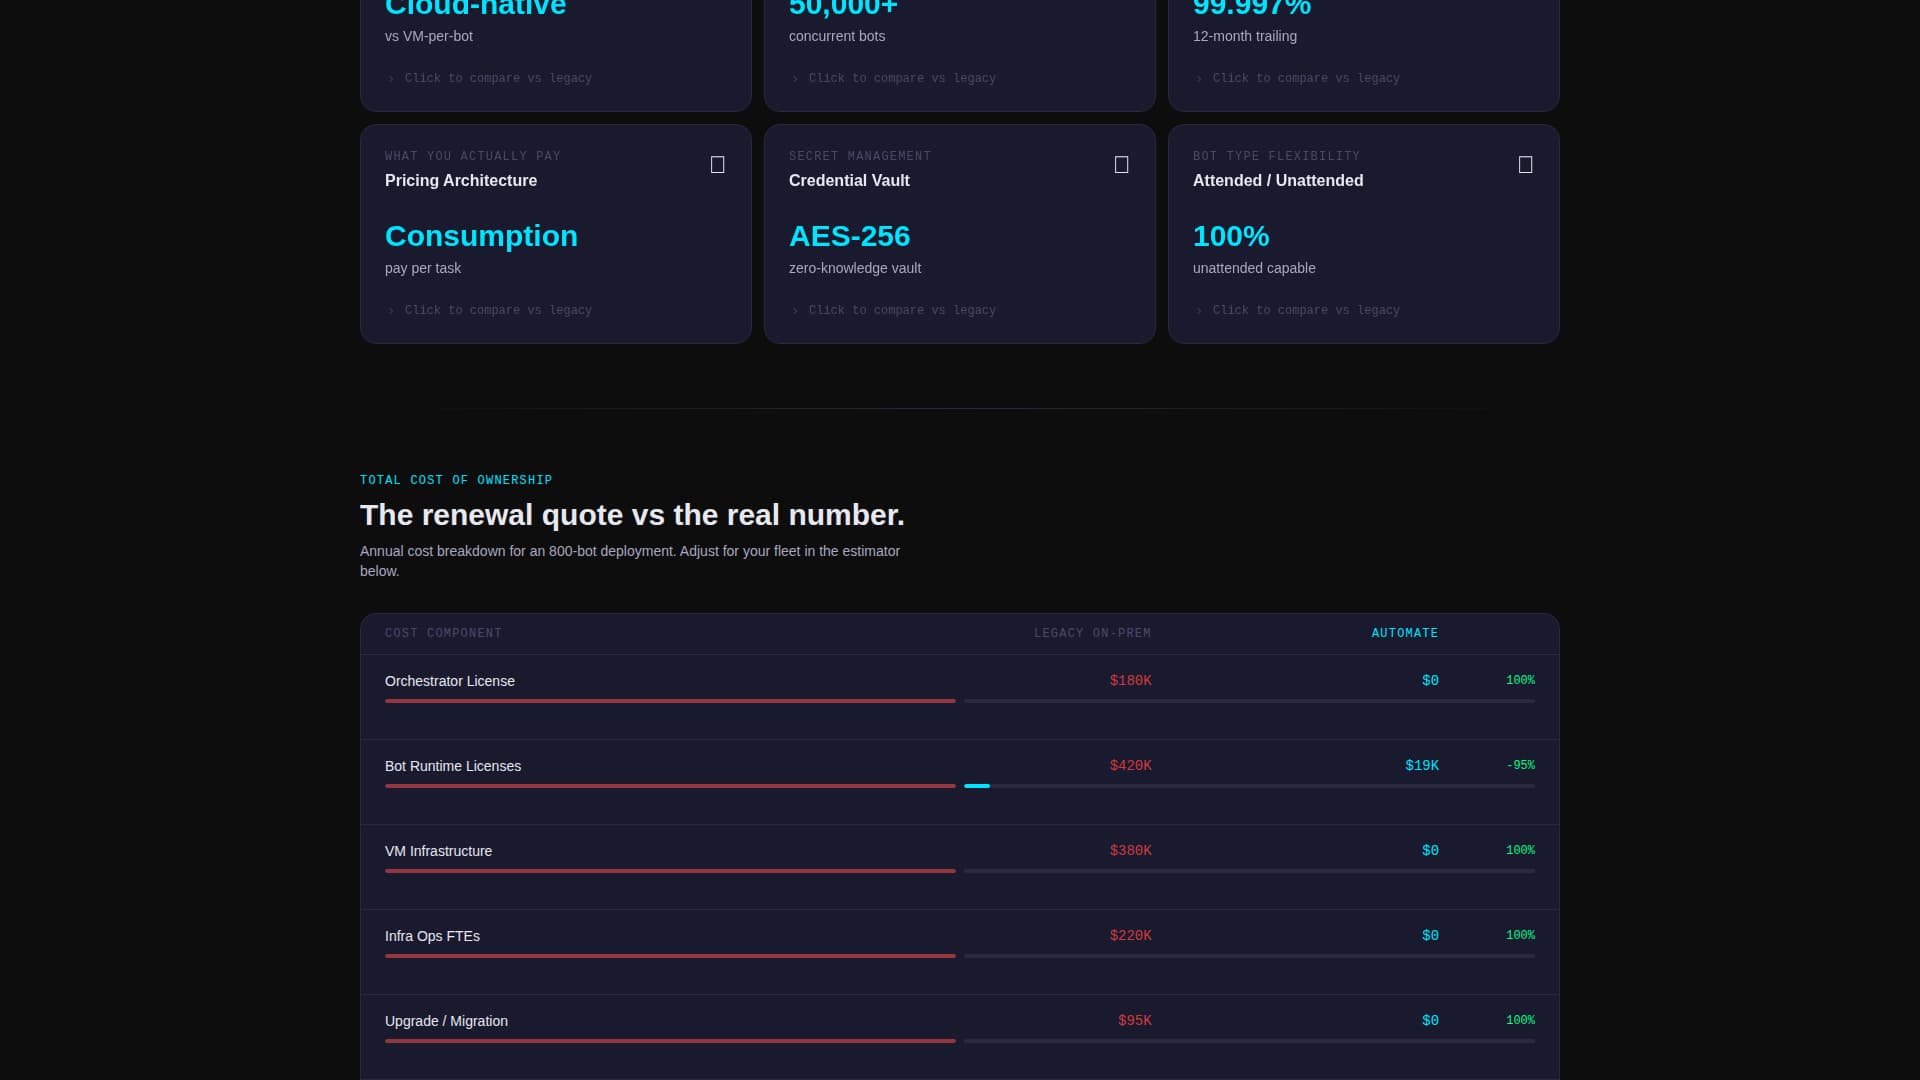Click the Credential Vault card icon
1920x1080 pixels.
1121,164
